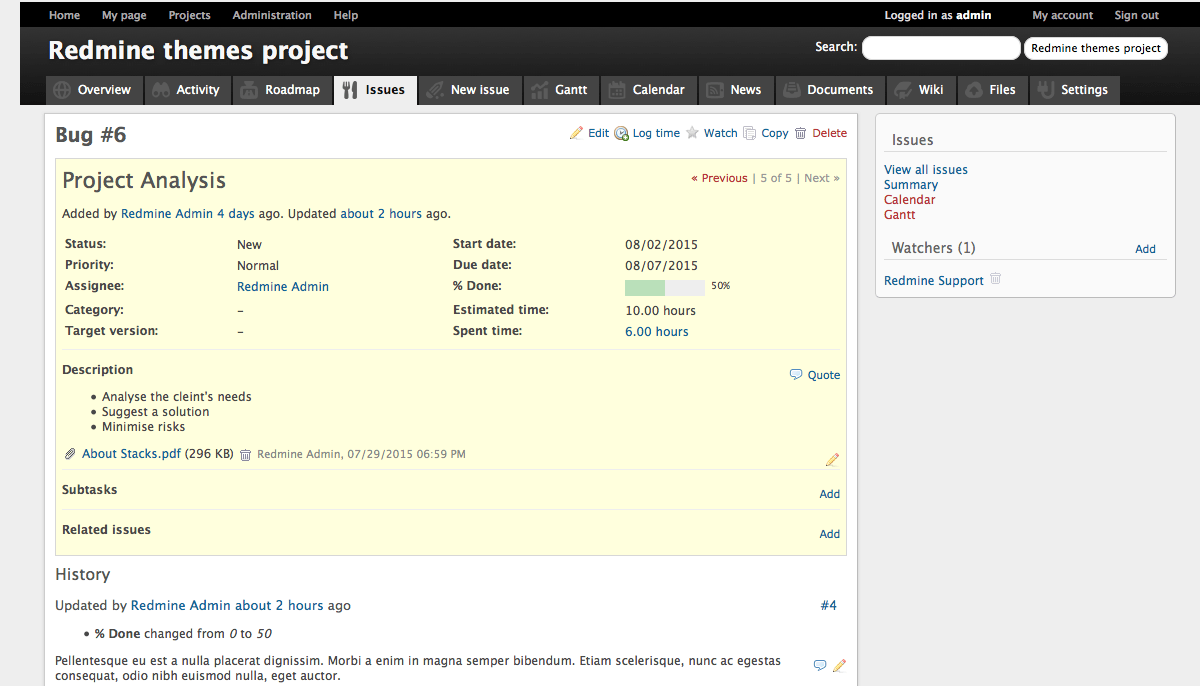Open the 6.00 hours spent time link
The image size is (1200, 686).
tap(657, 332)
